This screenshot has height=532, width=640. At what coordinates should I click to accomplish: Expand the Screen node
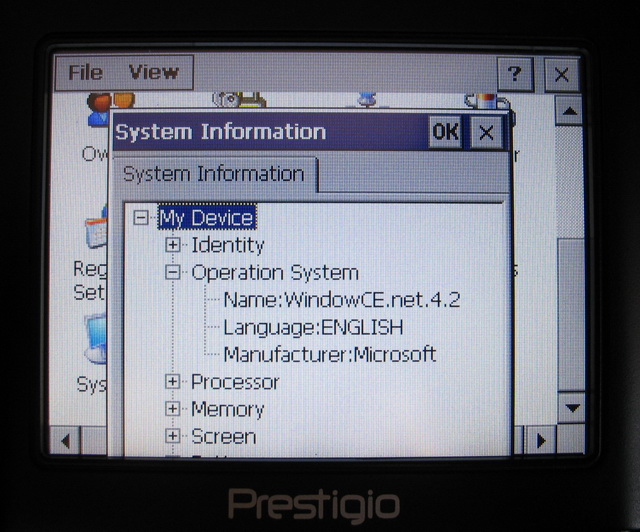click(173, 436)
